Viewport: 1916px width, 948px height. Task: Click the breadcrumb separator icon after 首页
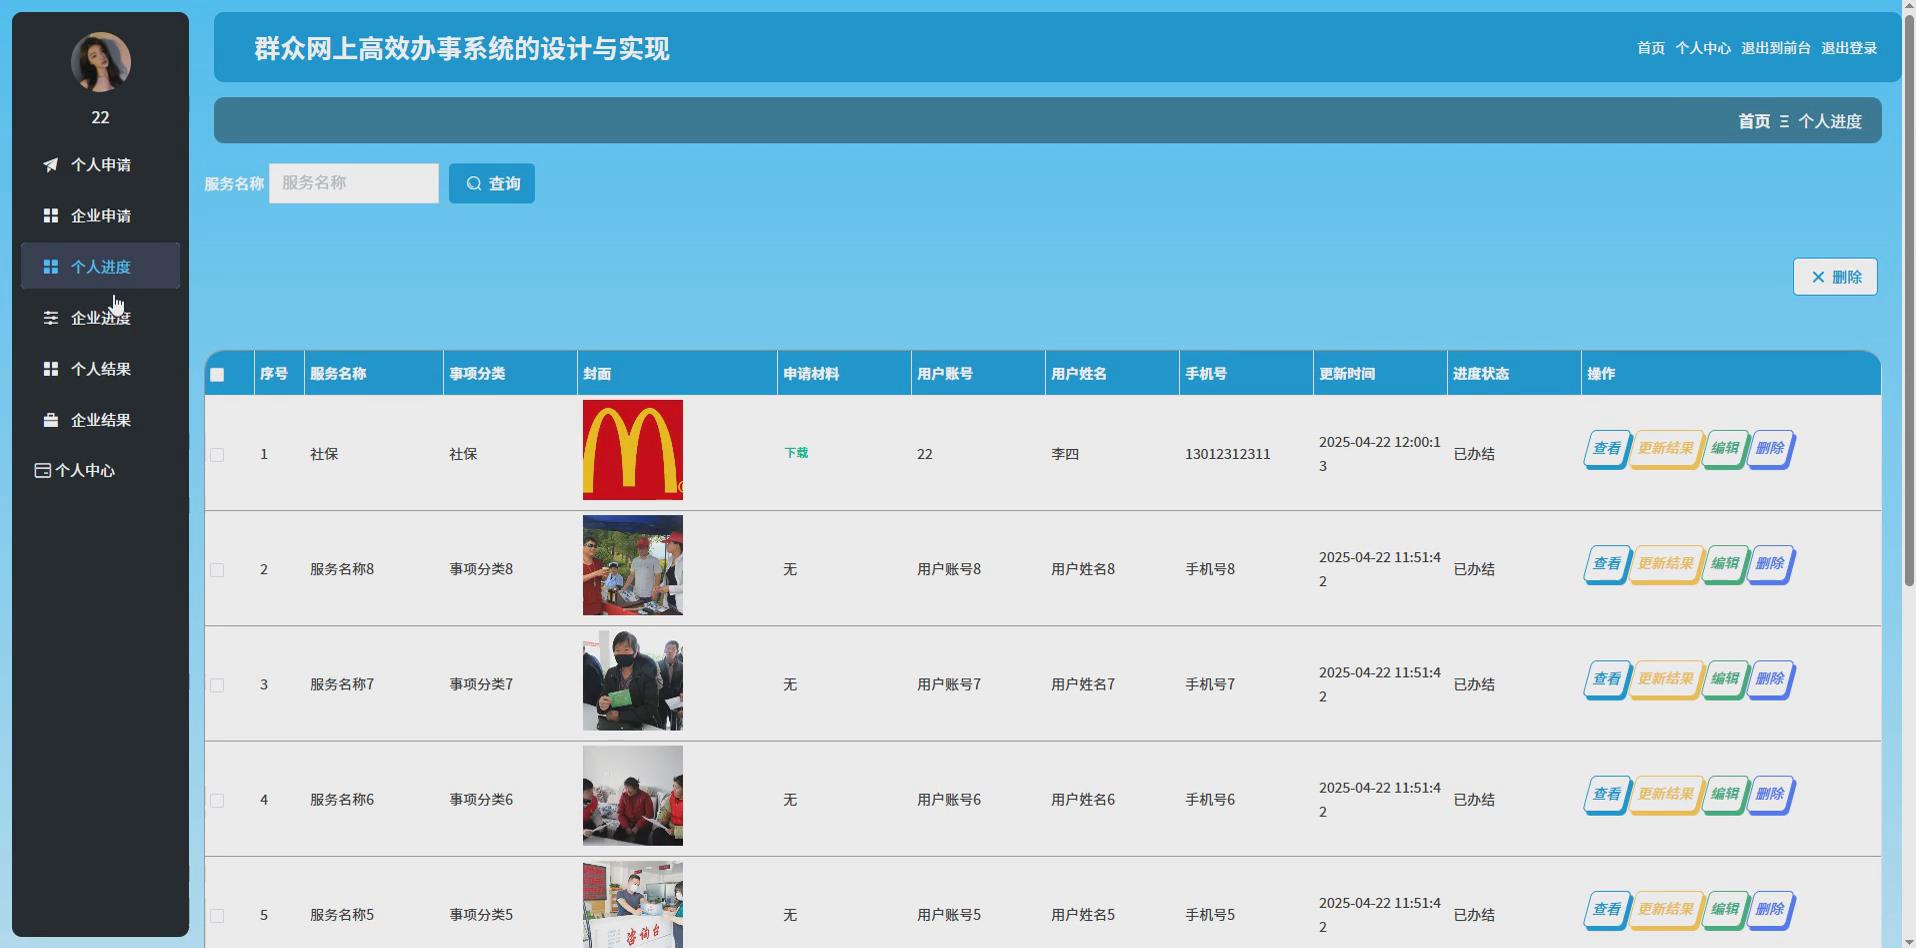pyautogui.click(x=1784, y=121)
